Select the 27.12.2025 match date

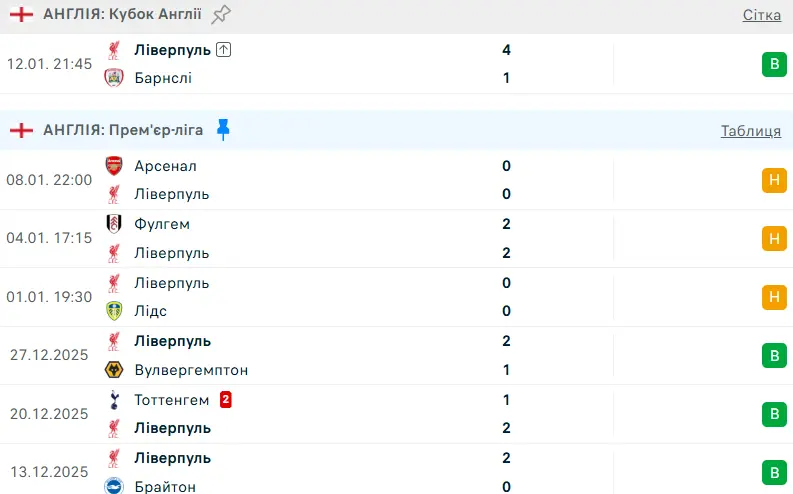coord(49,355)
